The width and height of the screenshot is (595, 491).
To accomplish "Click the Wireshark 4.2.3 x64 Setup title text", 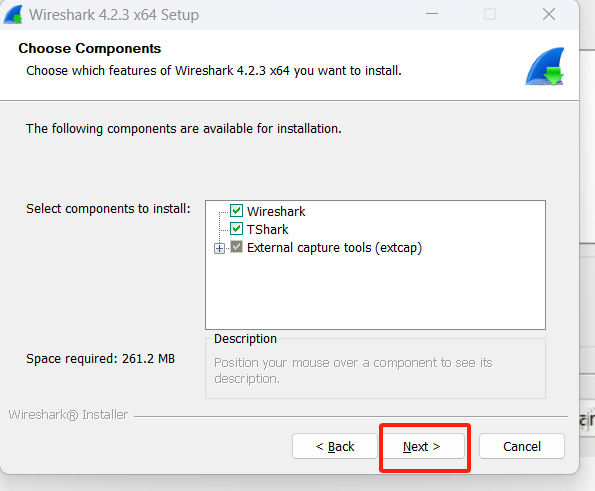I will [x=114, y=15].
